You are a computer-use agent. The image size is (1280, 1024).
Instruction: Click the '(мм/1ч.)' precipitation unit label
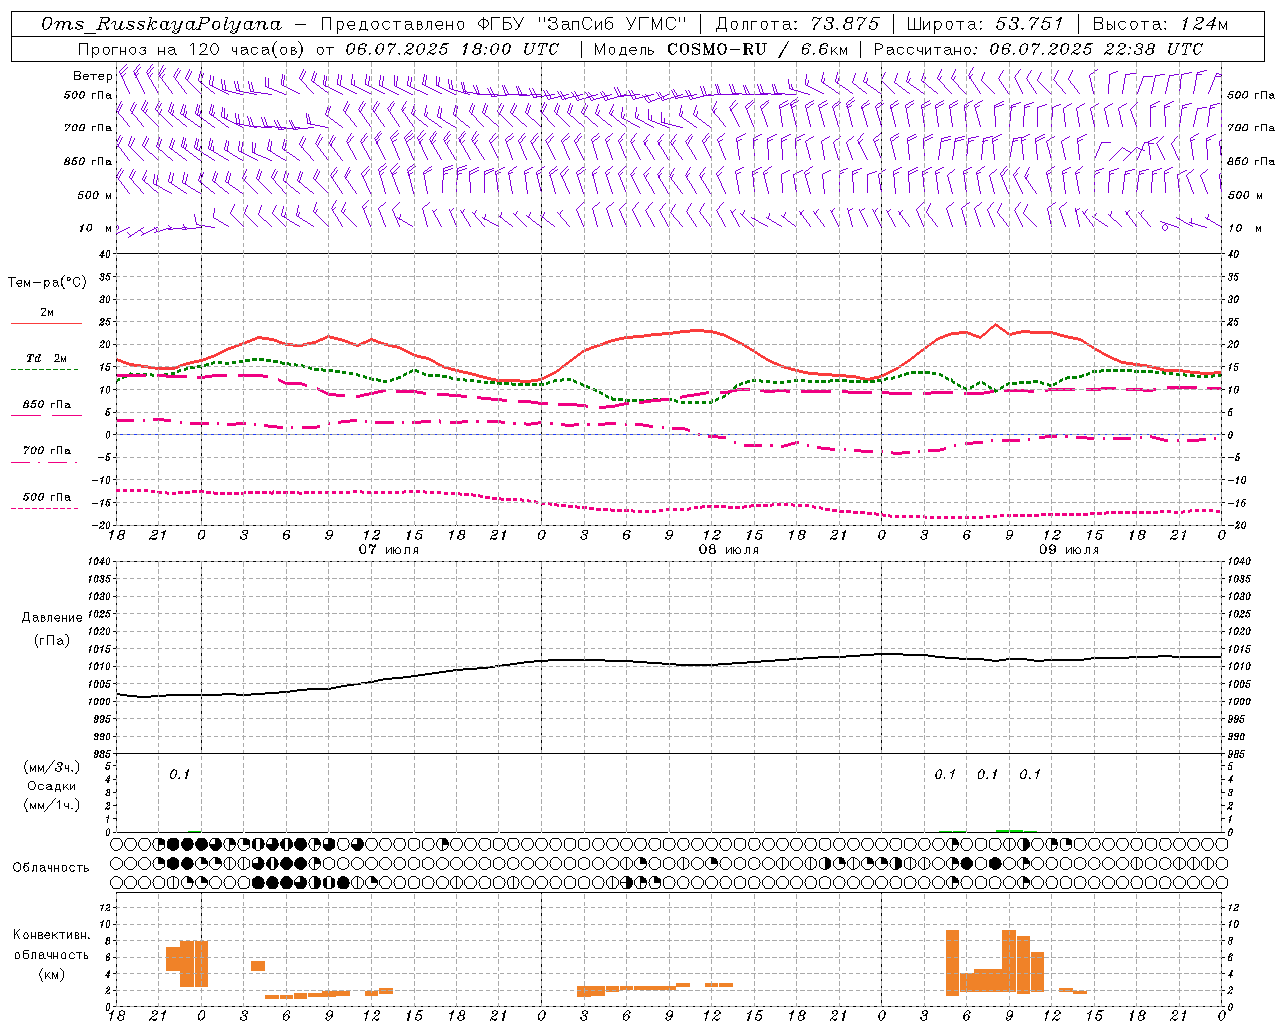click(52, 805)
